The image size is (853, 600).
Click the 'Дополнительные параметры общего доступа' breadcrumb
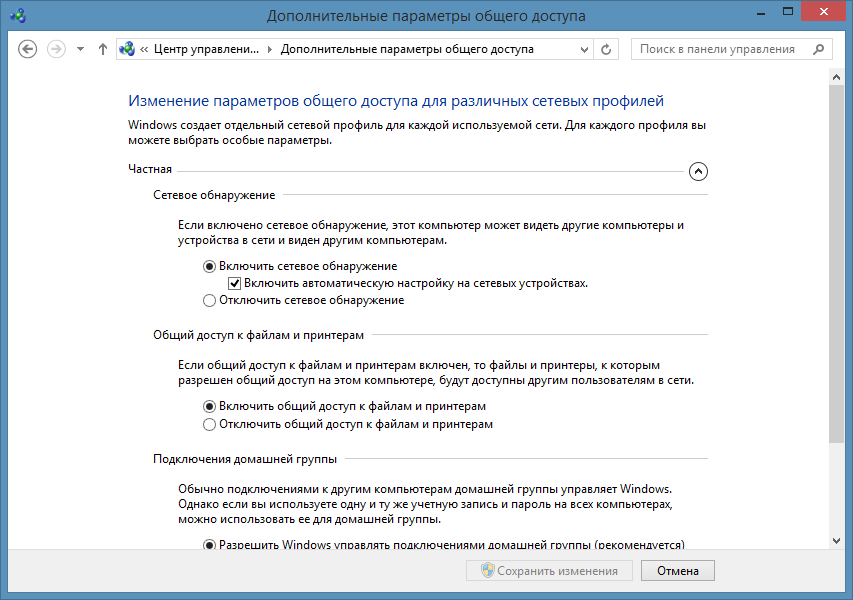click(x=407, y=49)
